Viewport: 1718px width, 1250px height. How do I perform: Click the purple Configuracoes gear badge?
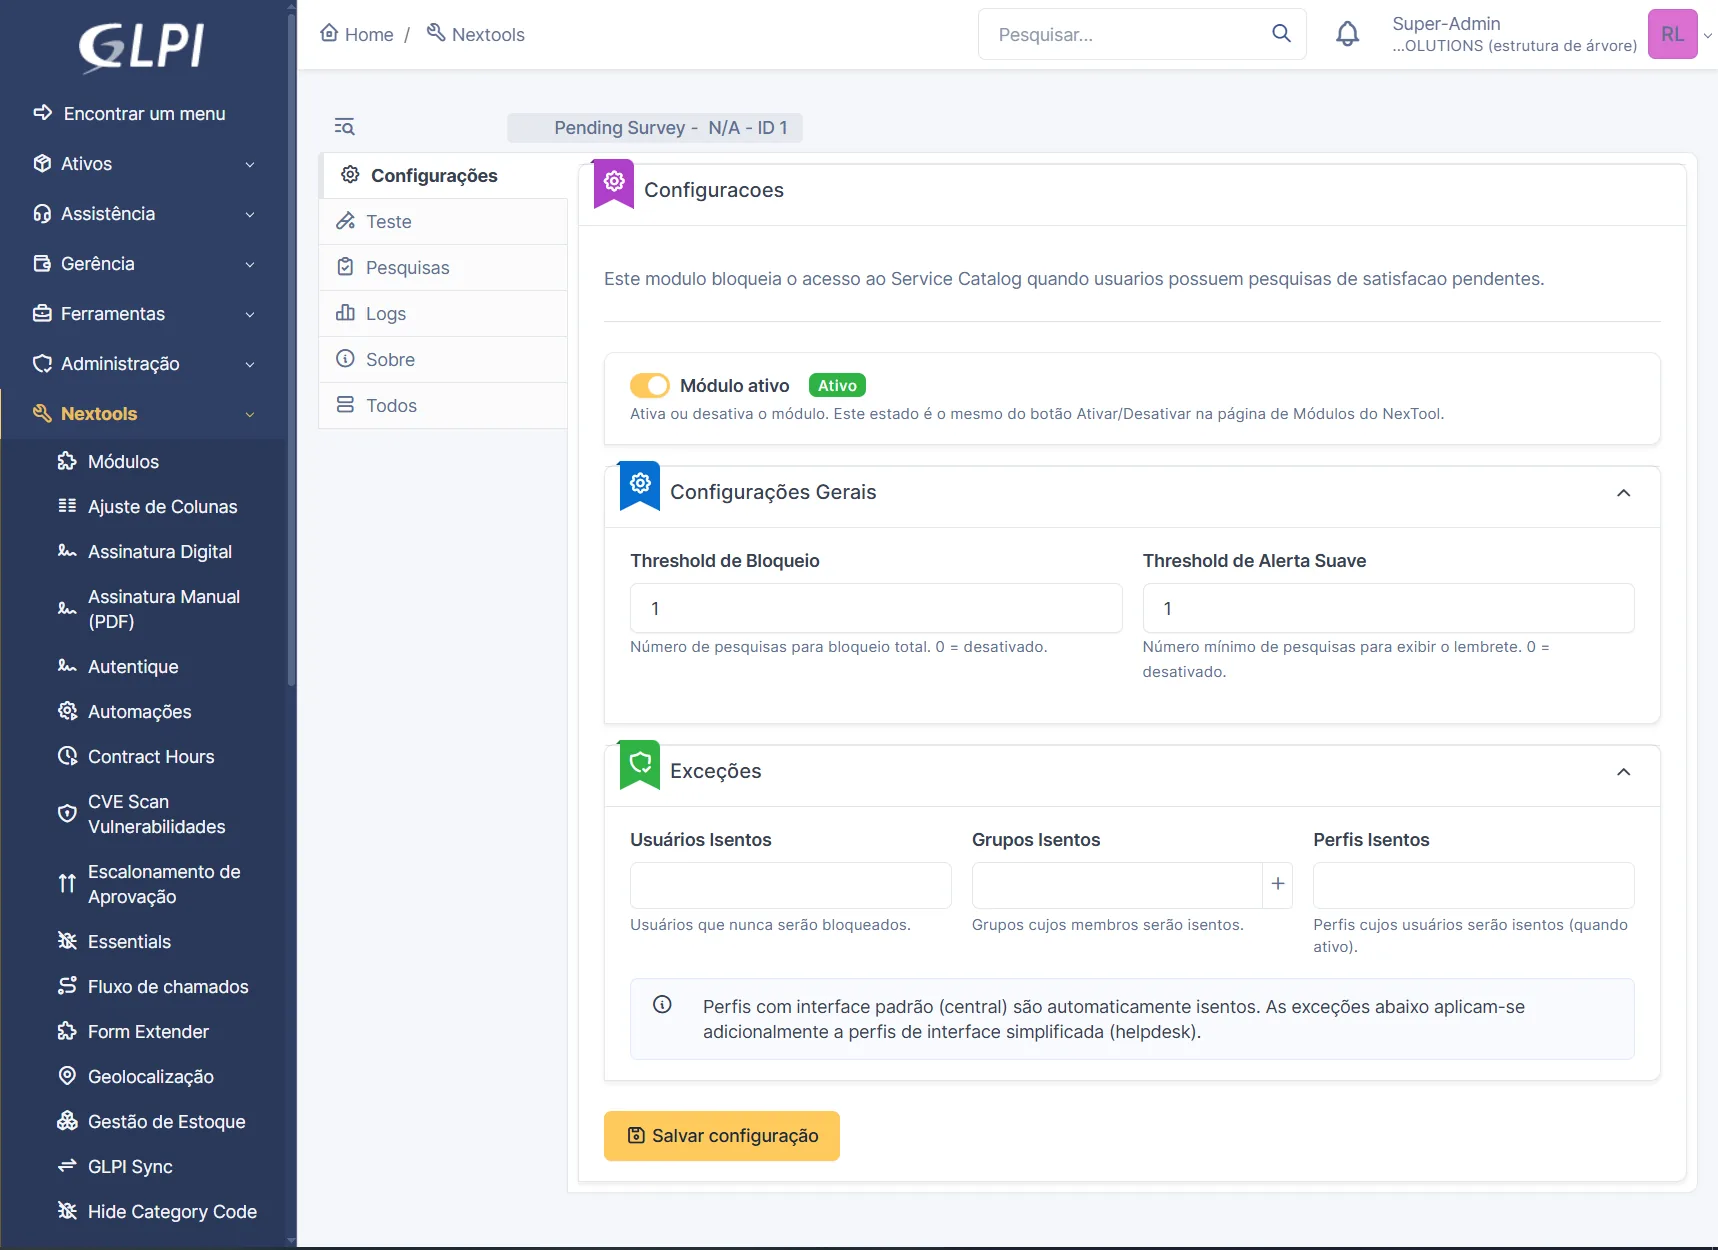(614, 182)
